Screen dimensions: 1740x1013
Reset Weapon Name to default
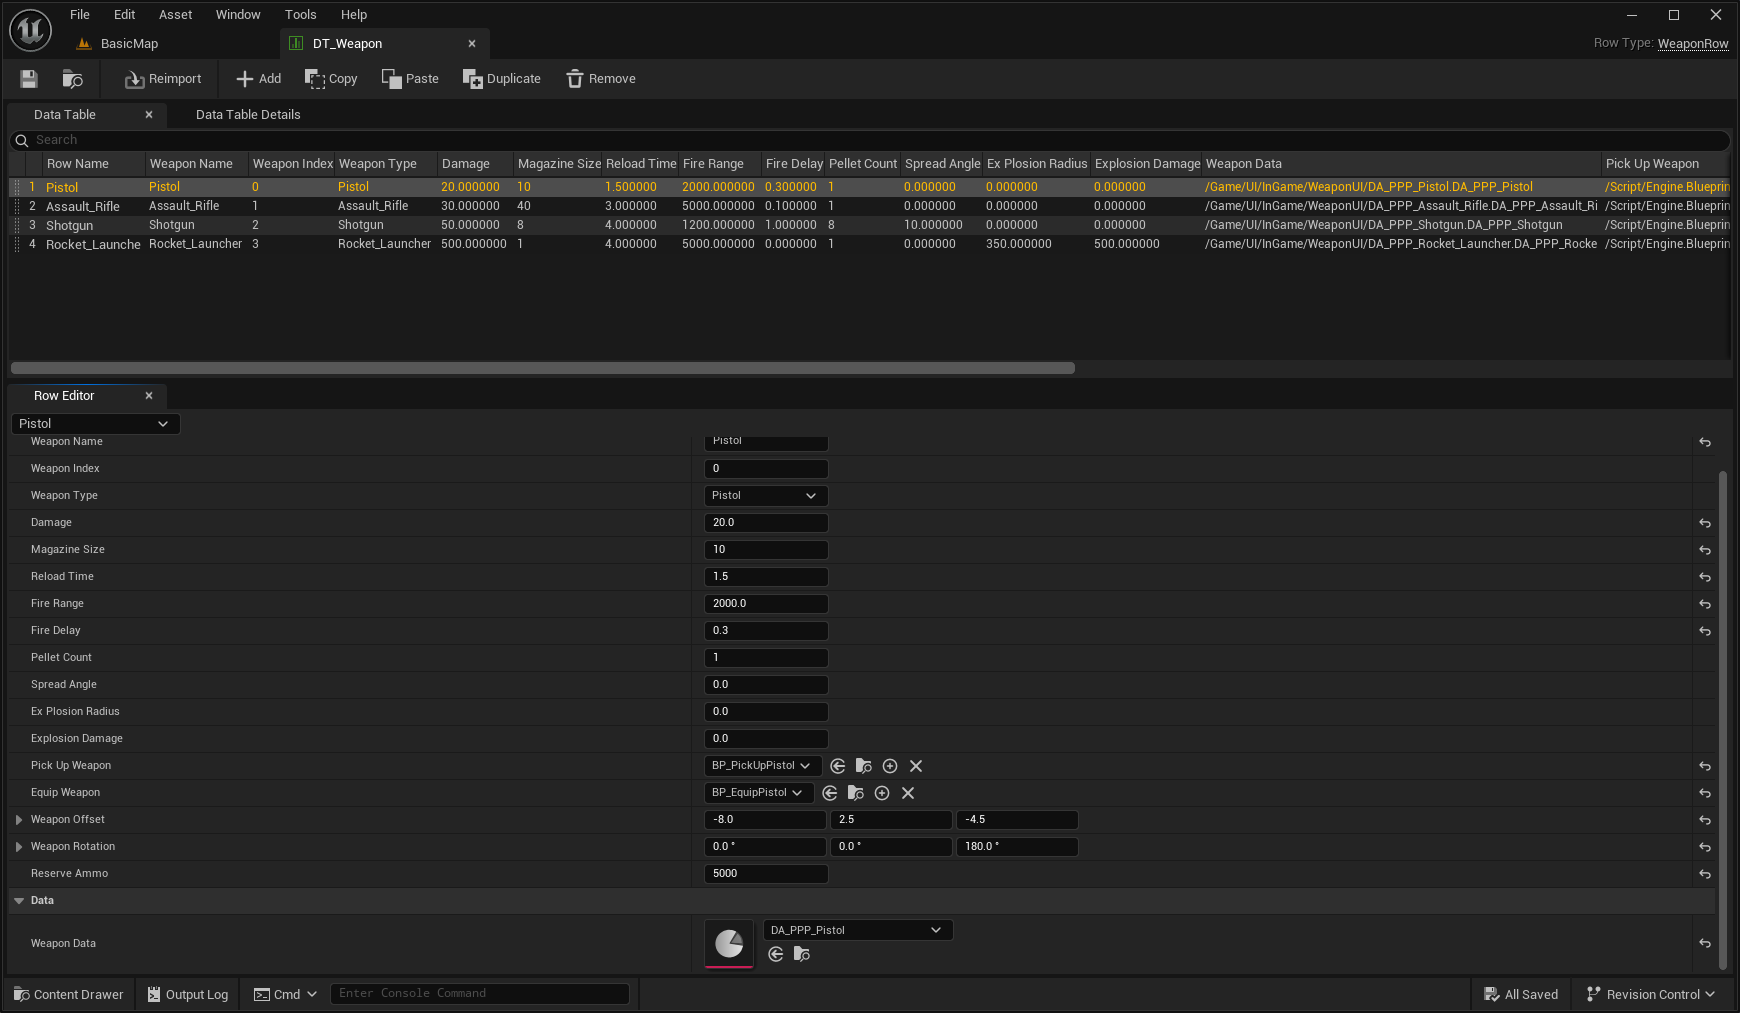1705,442
